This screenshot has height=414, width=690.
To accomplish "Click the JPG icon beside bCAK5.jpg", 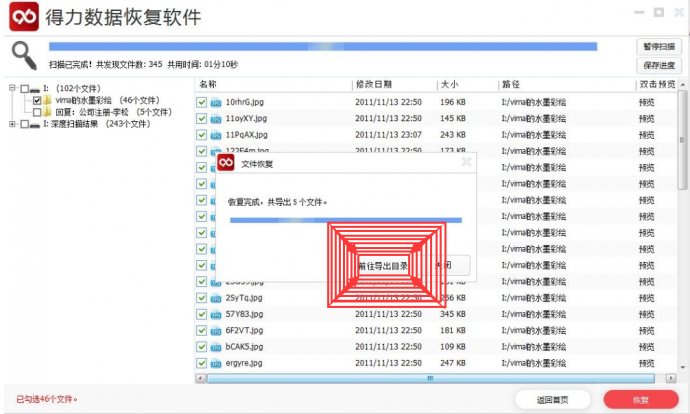I will [x=216, y=347].
